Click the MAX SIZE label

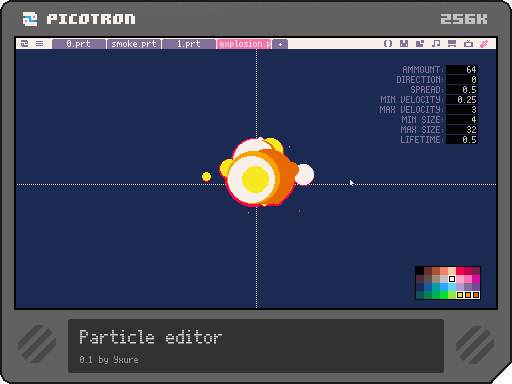(x=422, y=129)
